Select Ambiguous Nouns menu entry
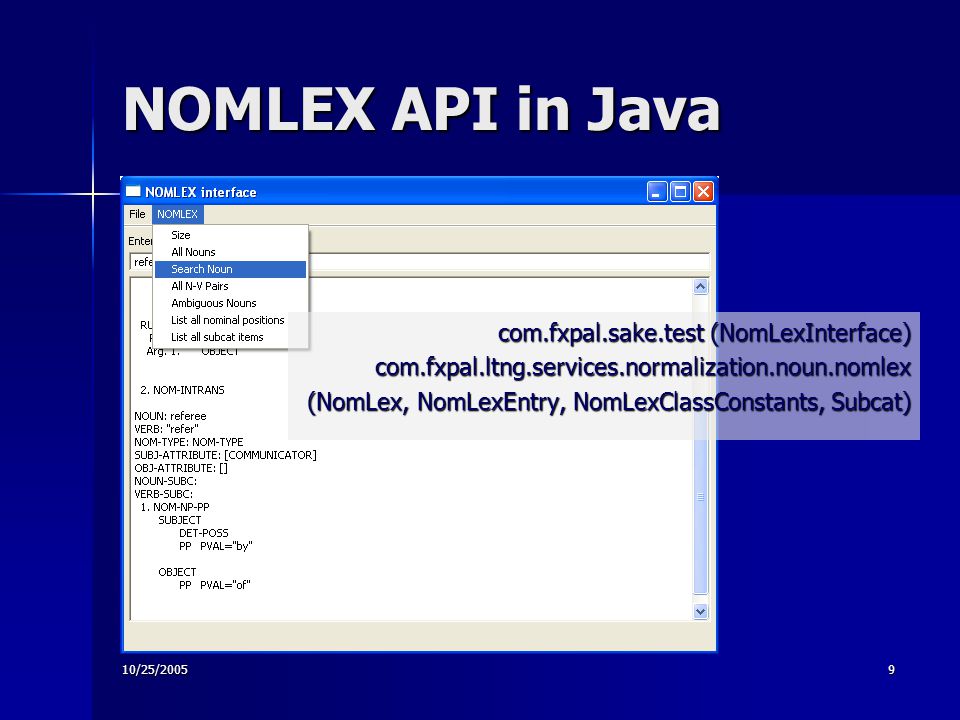This screenshot has width=960, height=720. coord(230,303)
